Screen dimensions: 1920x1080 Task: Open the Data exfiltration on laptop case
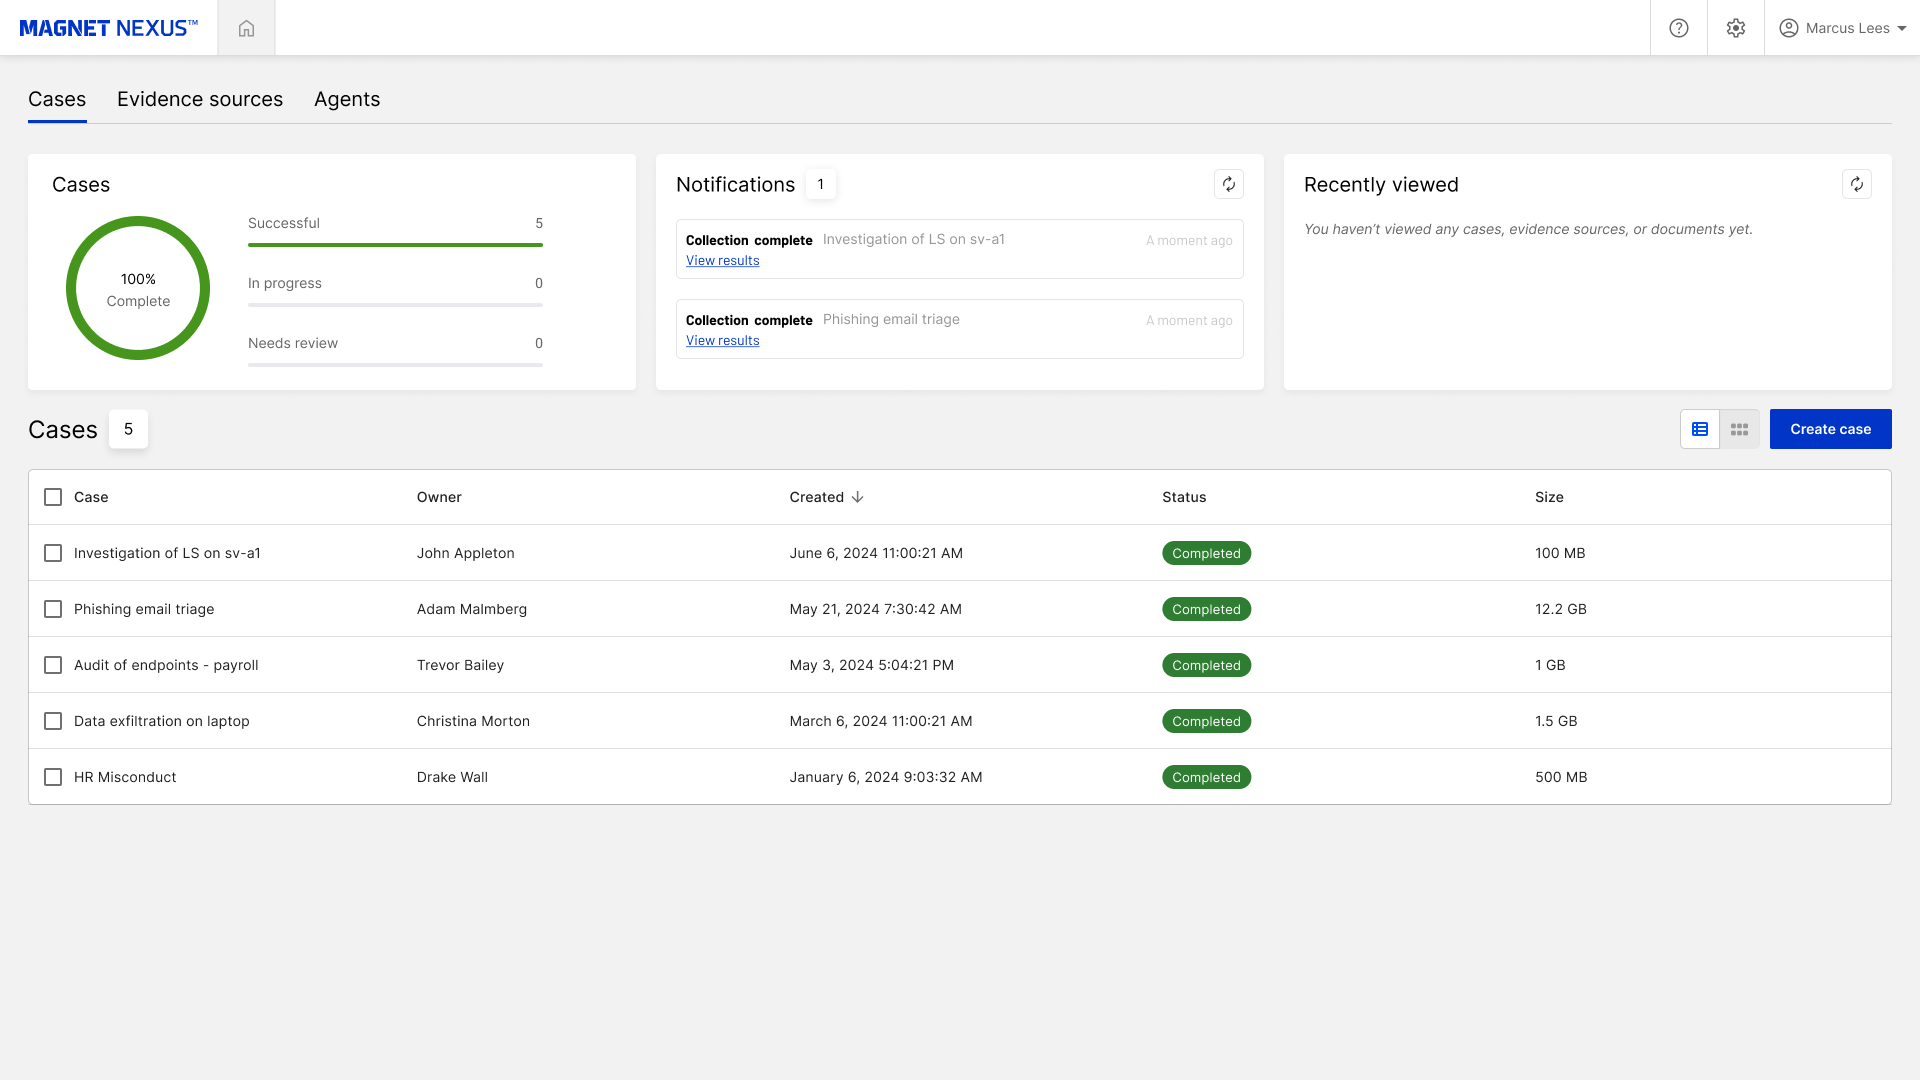(161, 720)
